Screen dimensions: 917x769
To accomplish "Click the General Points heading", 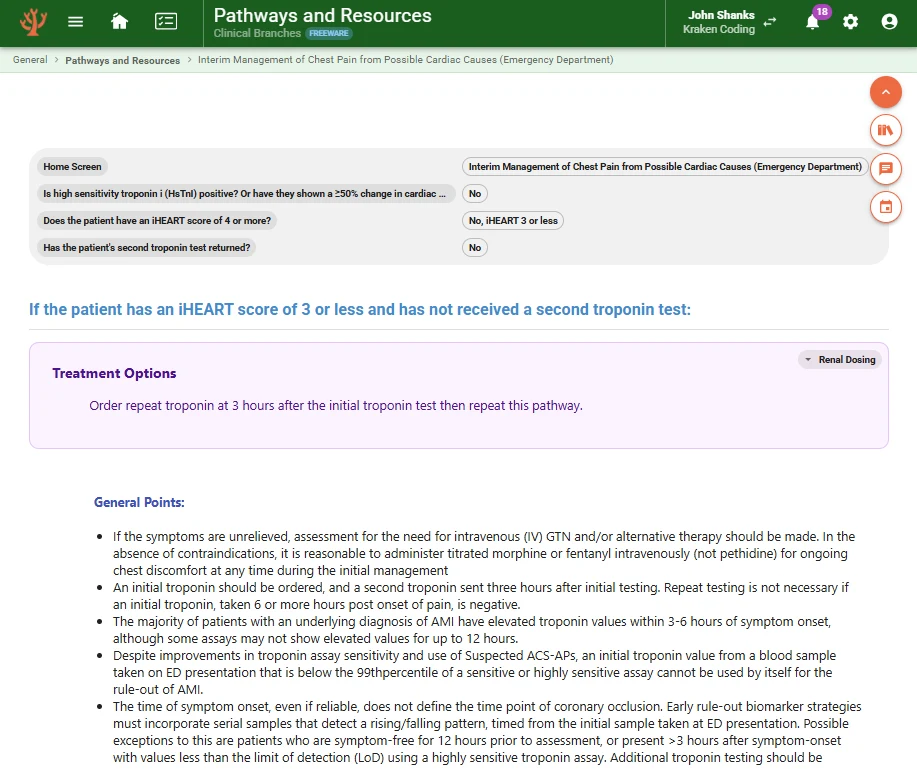I will point(139,502).
